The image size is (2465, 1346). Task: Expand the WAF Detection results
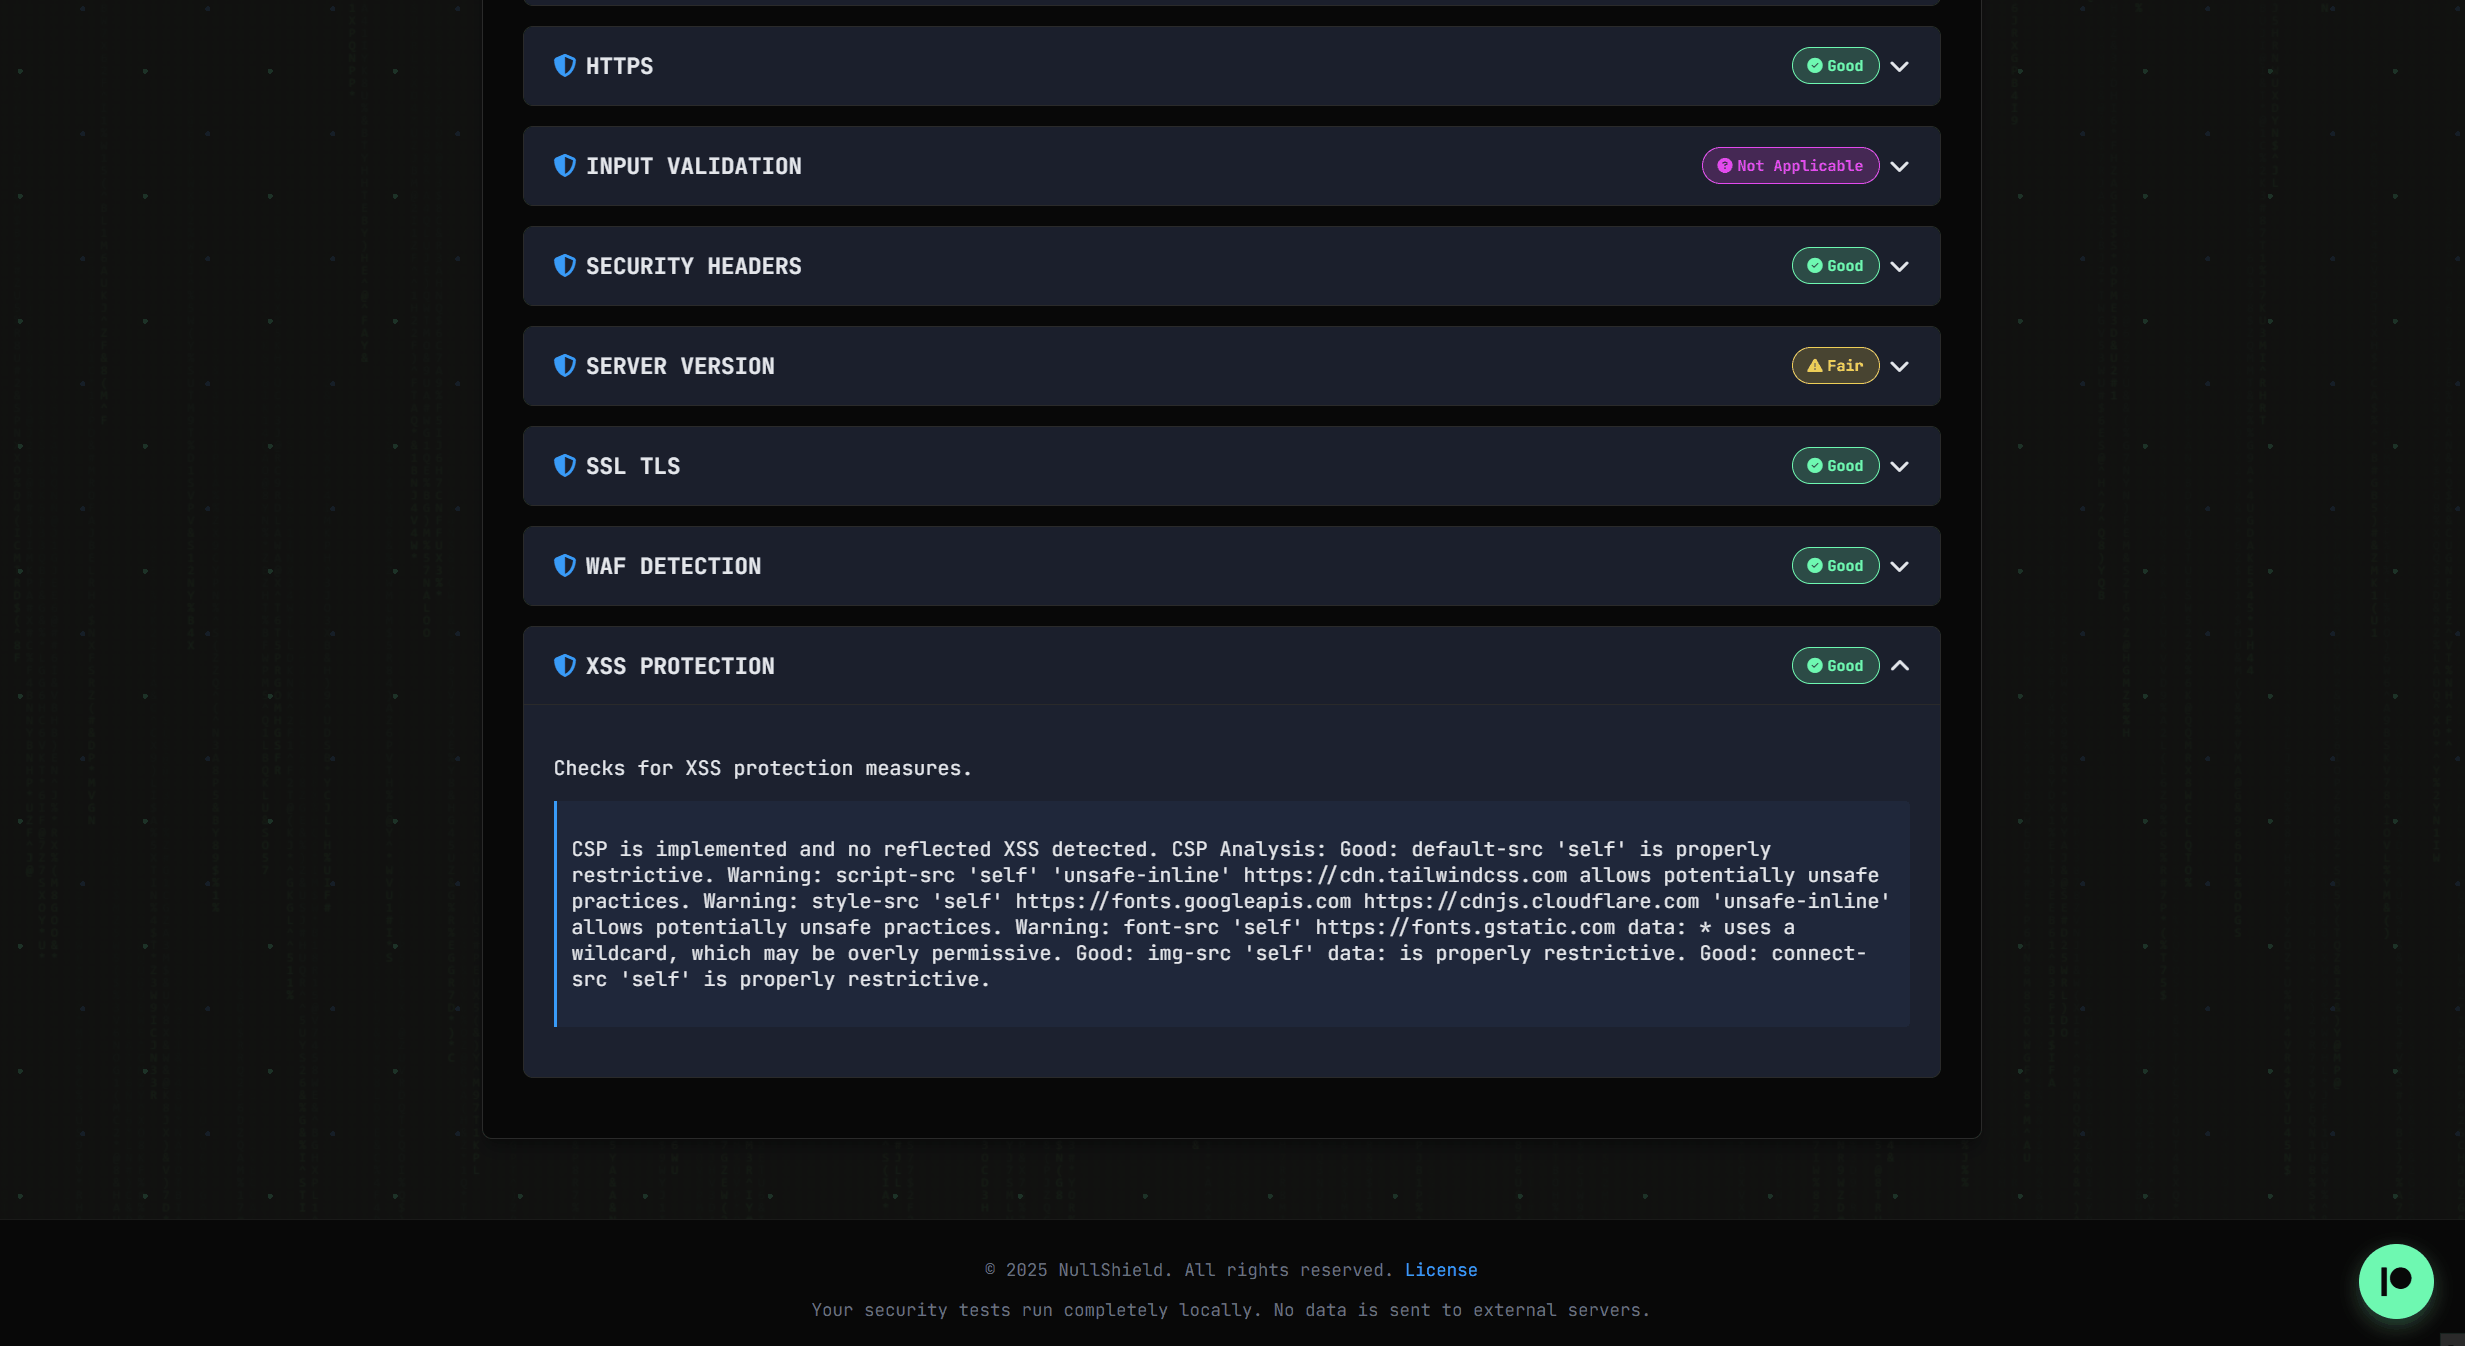coord(1898,566)
